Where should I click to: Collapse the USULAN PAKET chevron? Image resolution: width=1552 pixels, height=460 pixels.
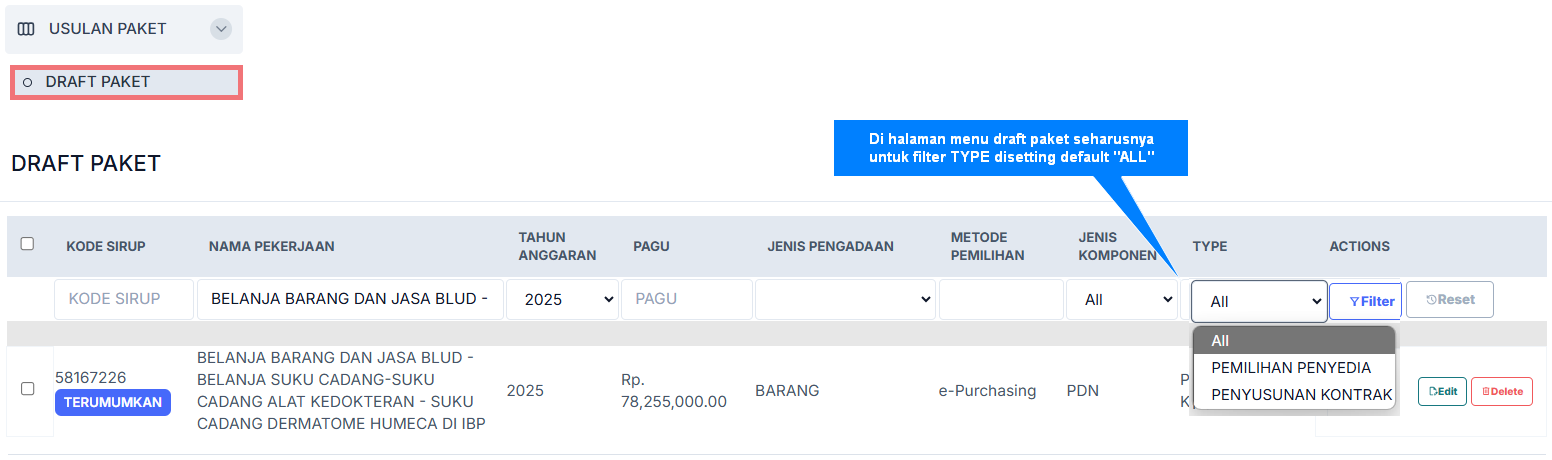tap(221, 29)
